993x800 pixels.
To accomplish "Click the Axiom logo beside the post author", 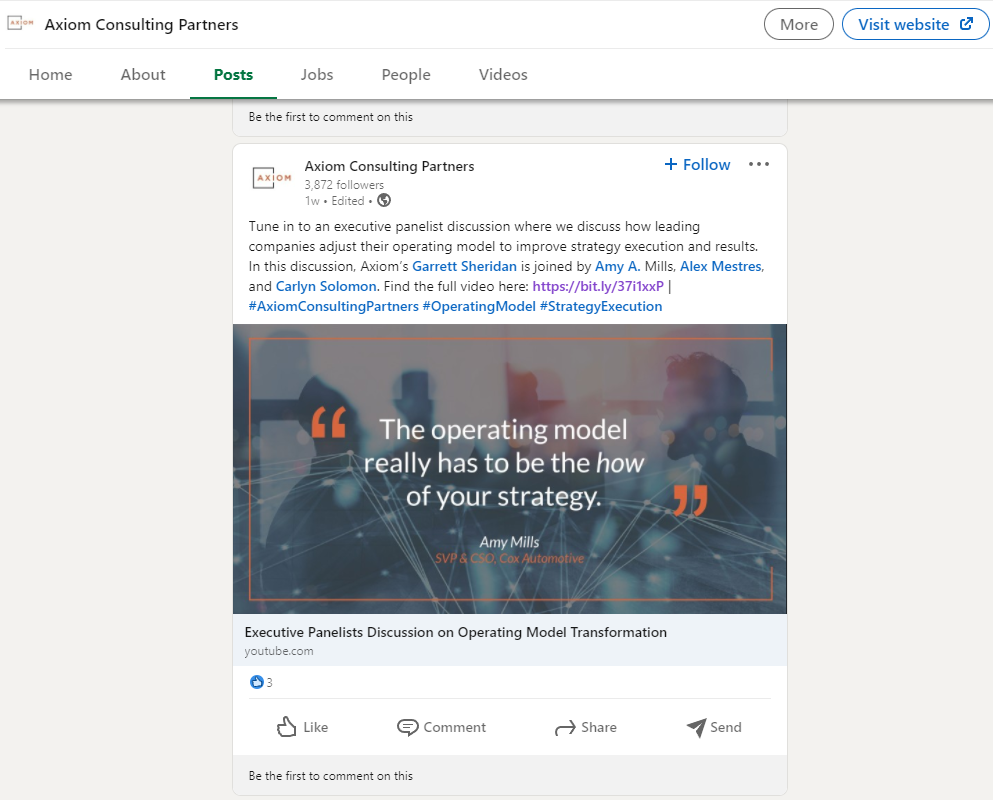I will point(272,178).
